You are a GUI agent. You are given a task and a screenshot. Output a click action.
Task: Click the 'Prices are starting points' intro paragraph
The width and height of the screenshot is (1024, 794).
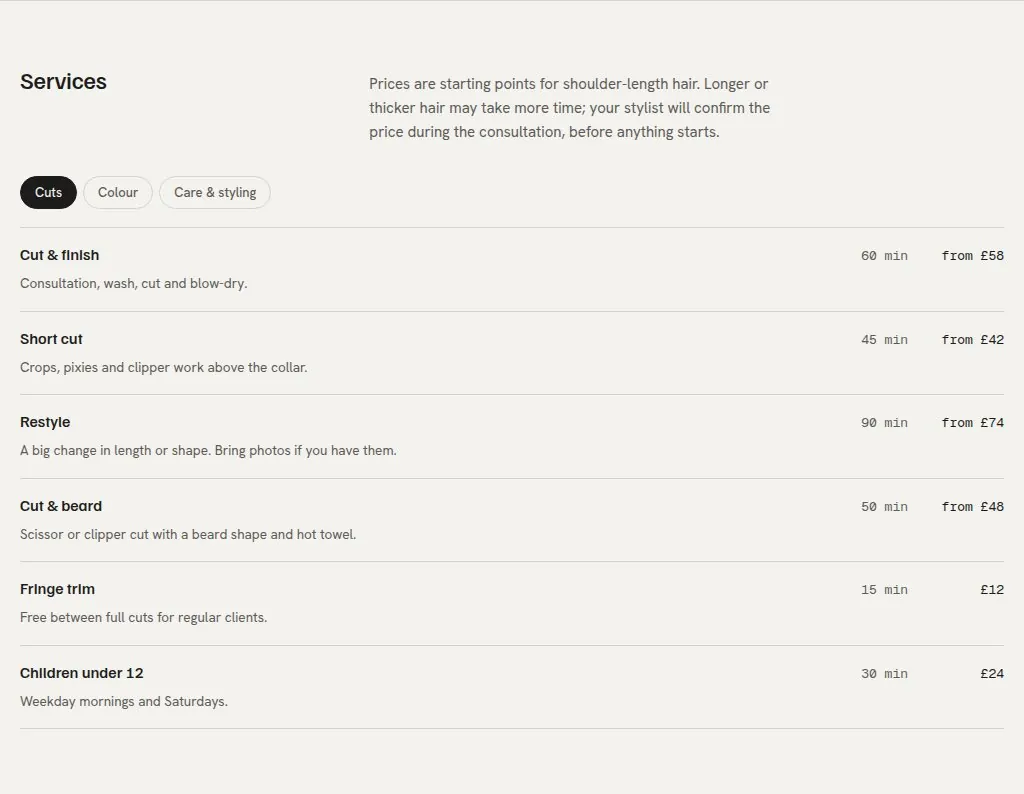pyautogui.click(x=569, y=108)
